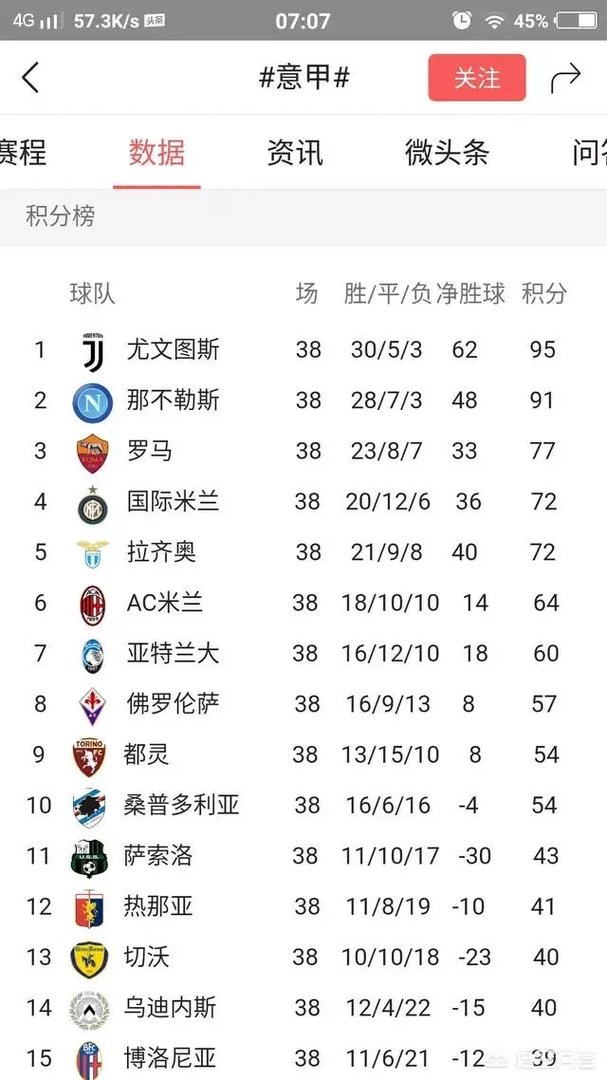Switch to the 赛程 tab

(22, 152)
